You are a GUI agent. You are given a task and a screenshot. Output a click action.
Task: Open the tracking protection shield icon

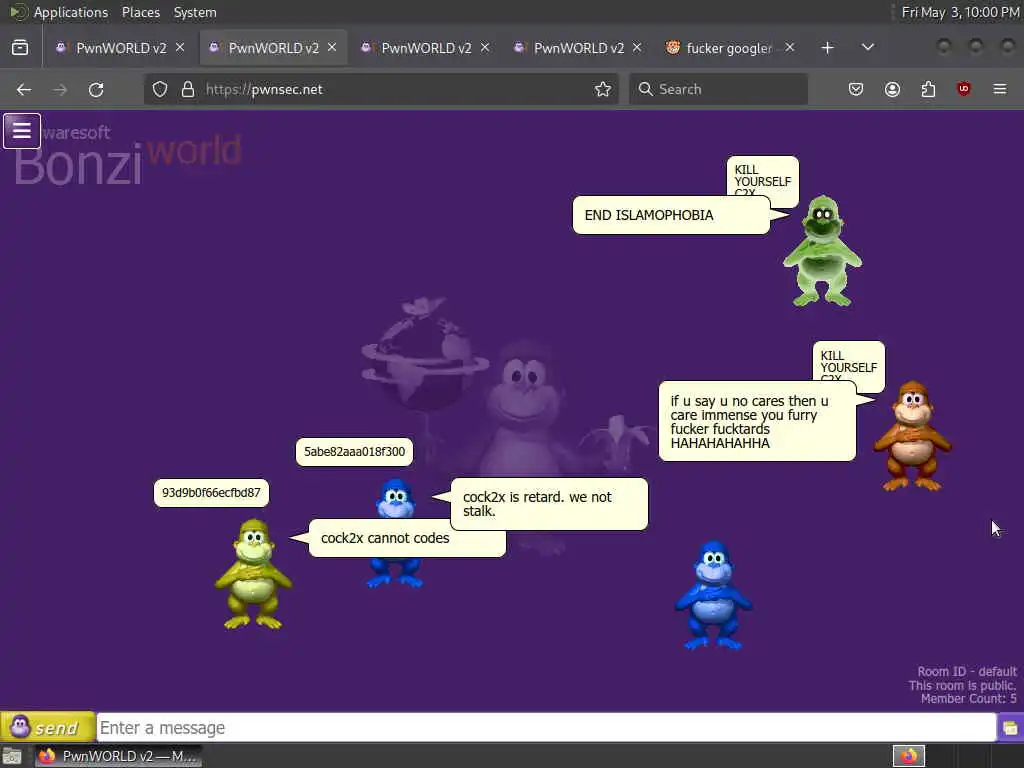tap(160, 89)
